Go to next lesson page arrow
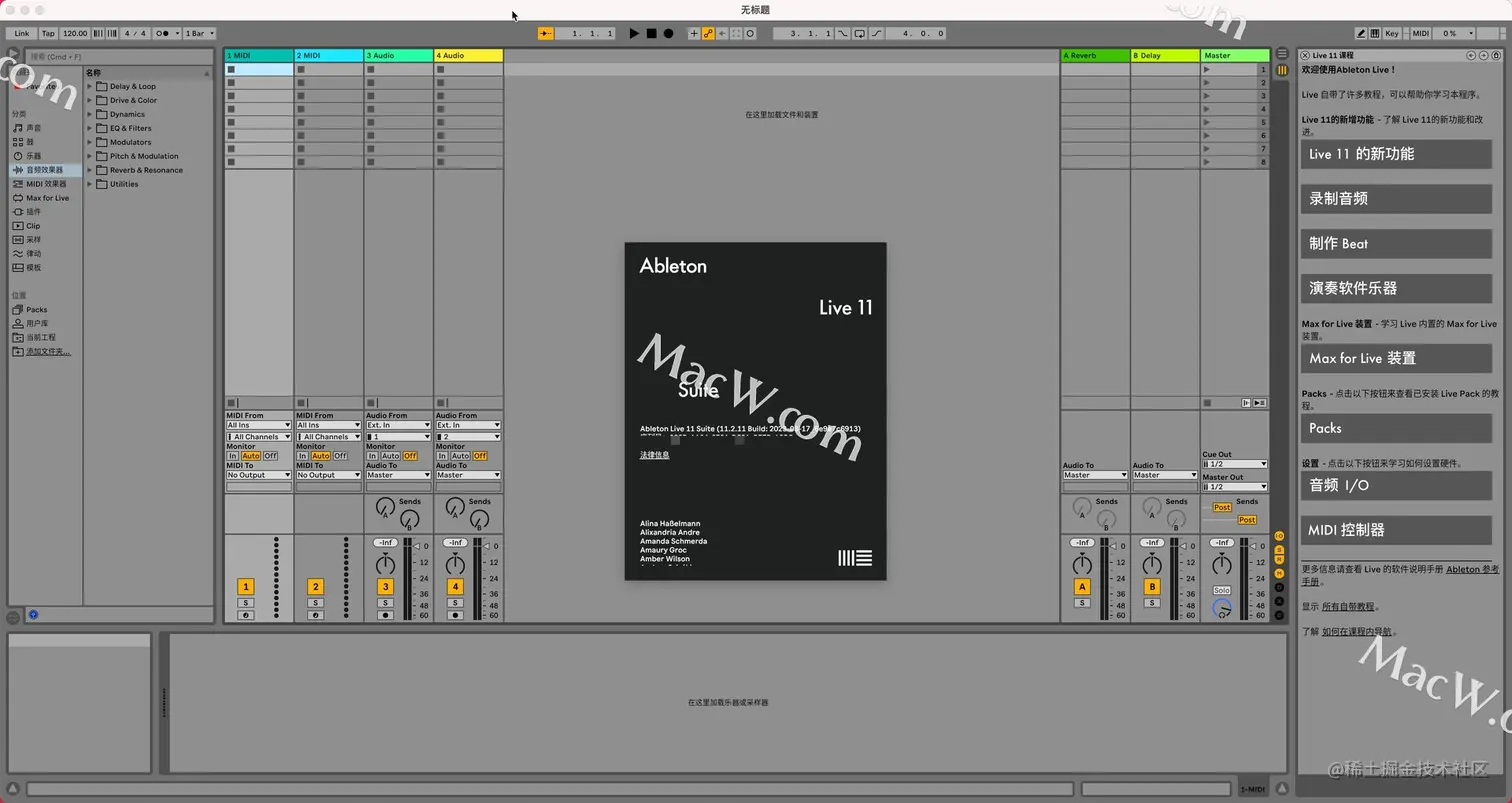Image resolution: width=1512 pixels, height=803 pixels. [x=1483, y=55]
